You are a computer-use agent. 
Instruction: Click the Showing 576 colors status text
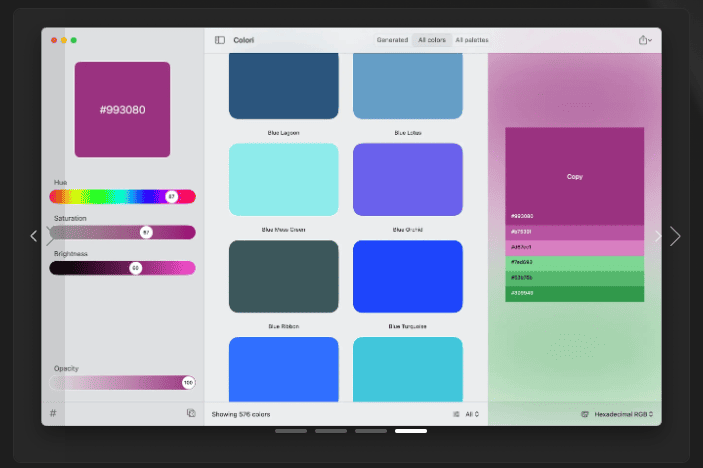click(x=241, y=414)
